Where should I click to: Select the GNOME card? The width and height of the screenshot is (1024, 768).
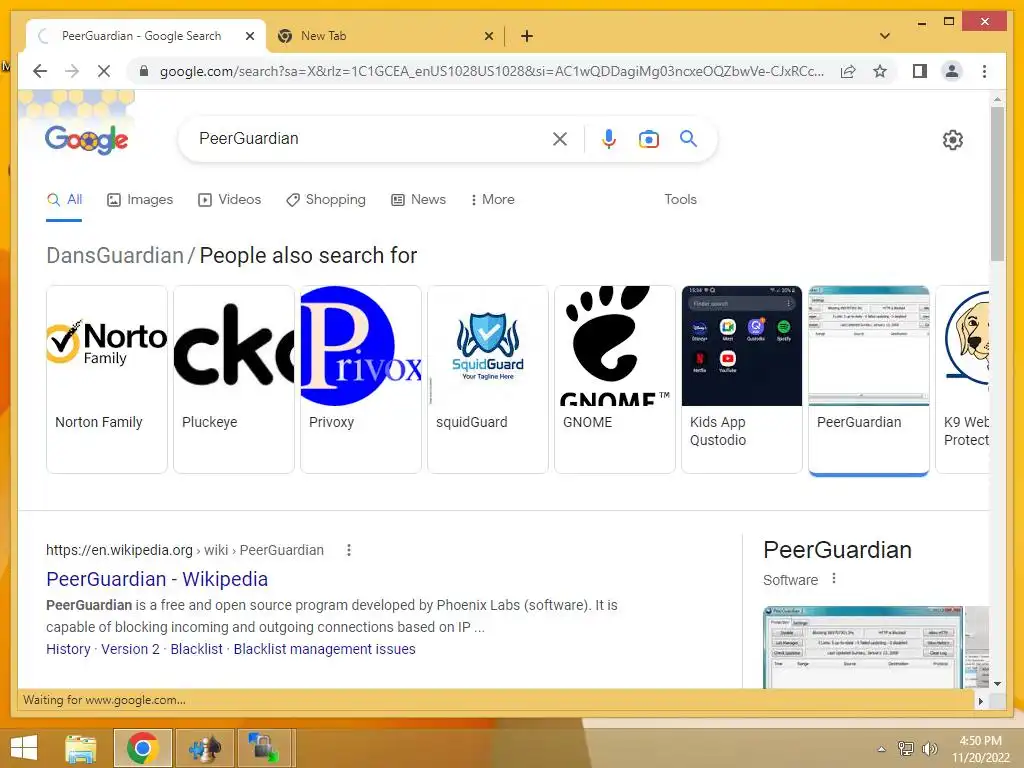(615, 379)
